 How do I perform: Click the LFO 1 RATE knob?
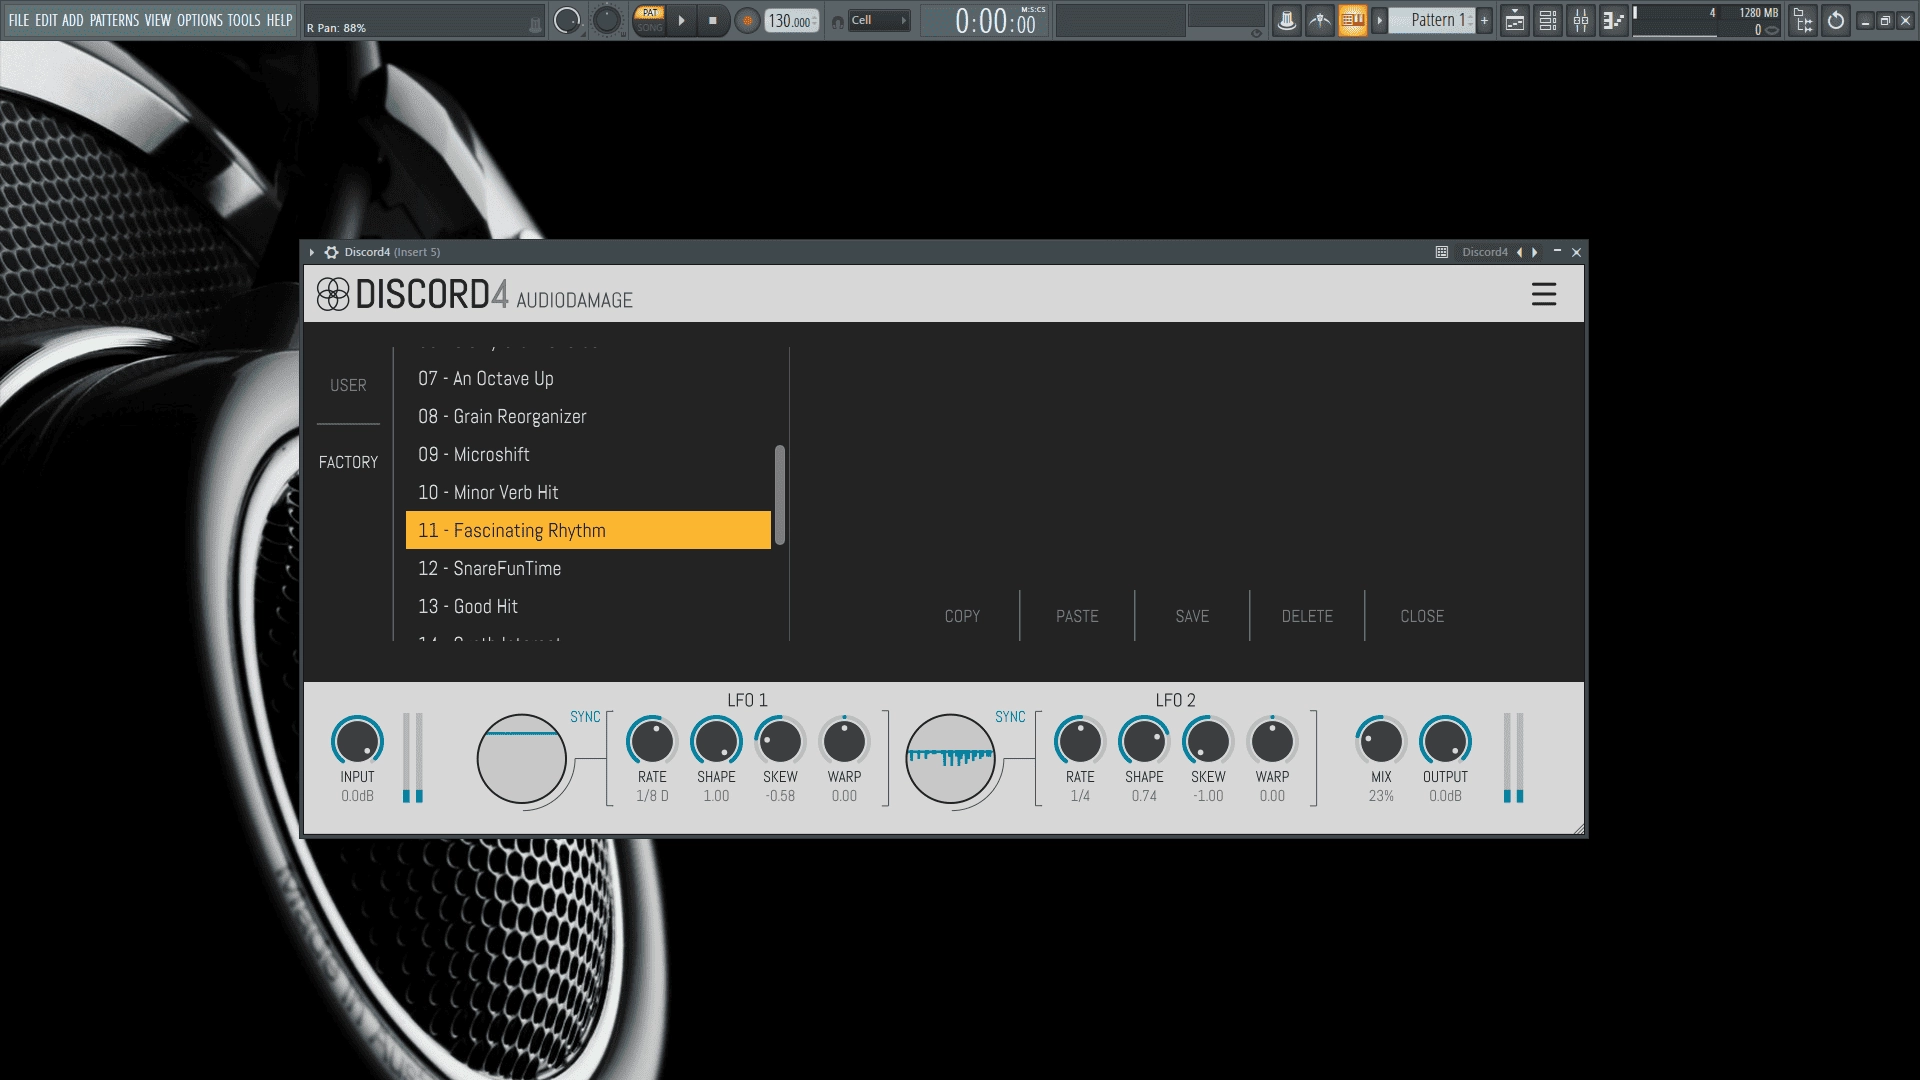pyautogui.click(x=652, y=741)
